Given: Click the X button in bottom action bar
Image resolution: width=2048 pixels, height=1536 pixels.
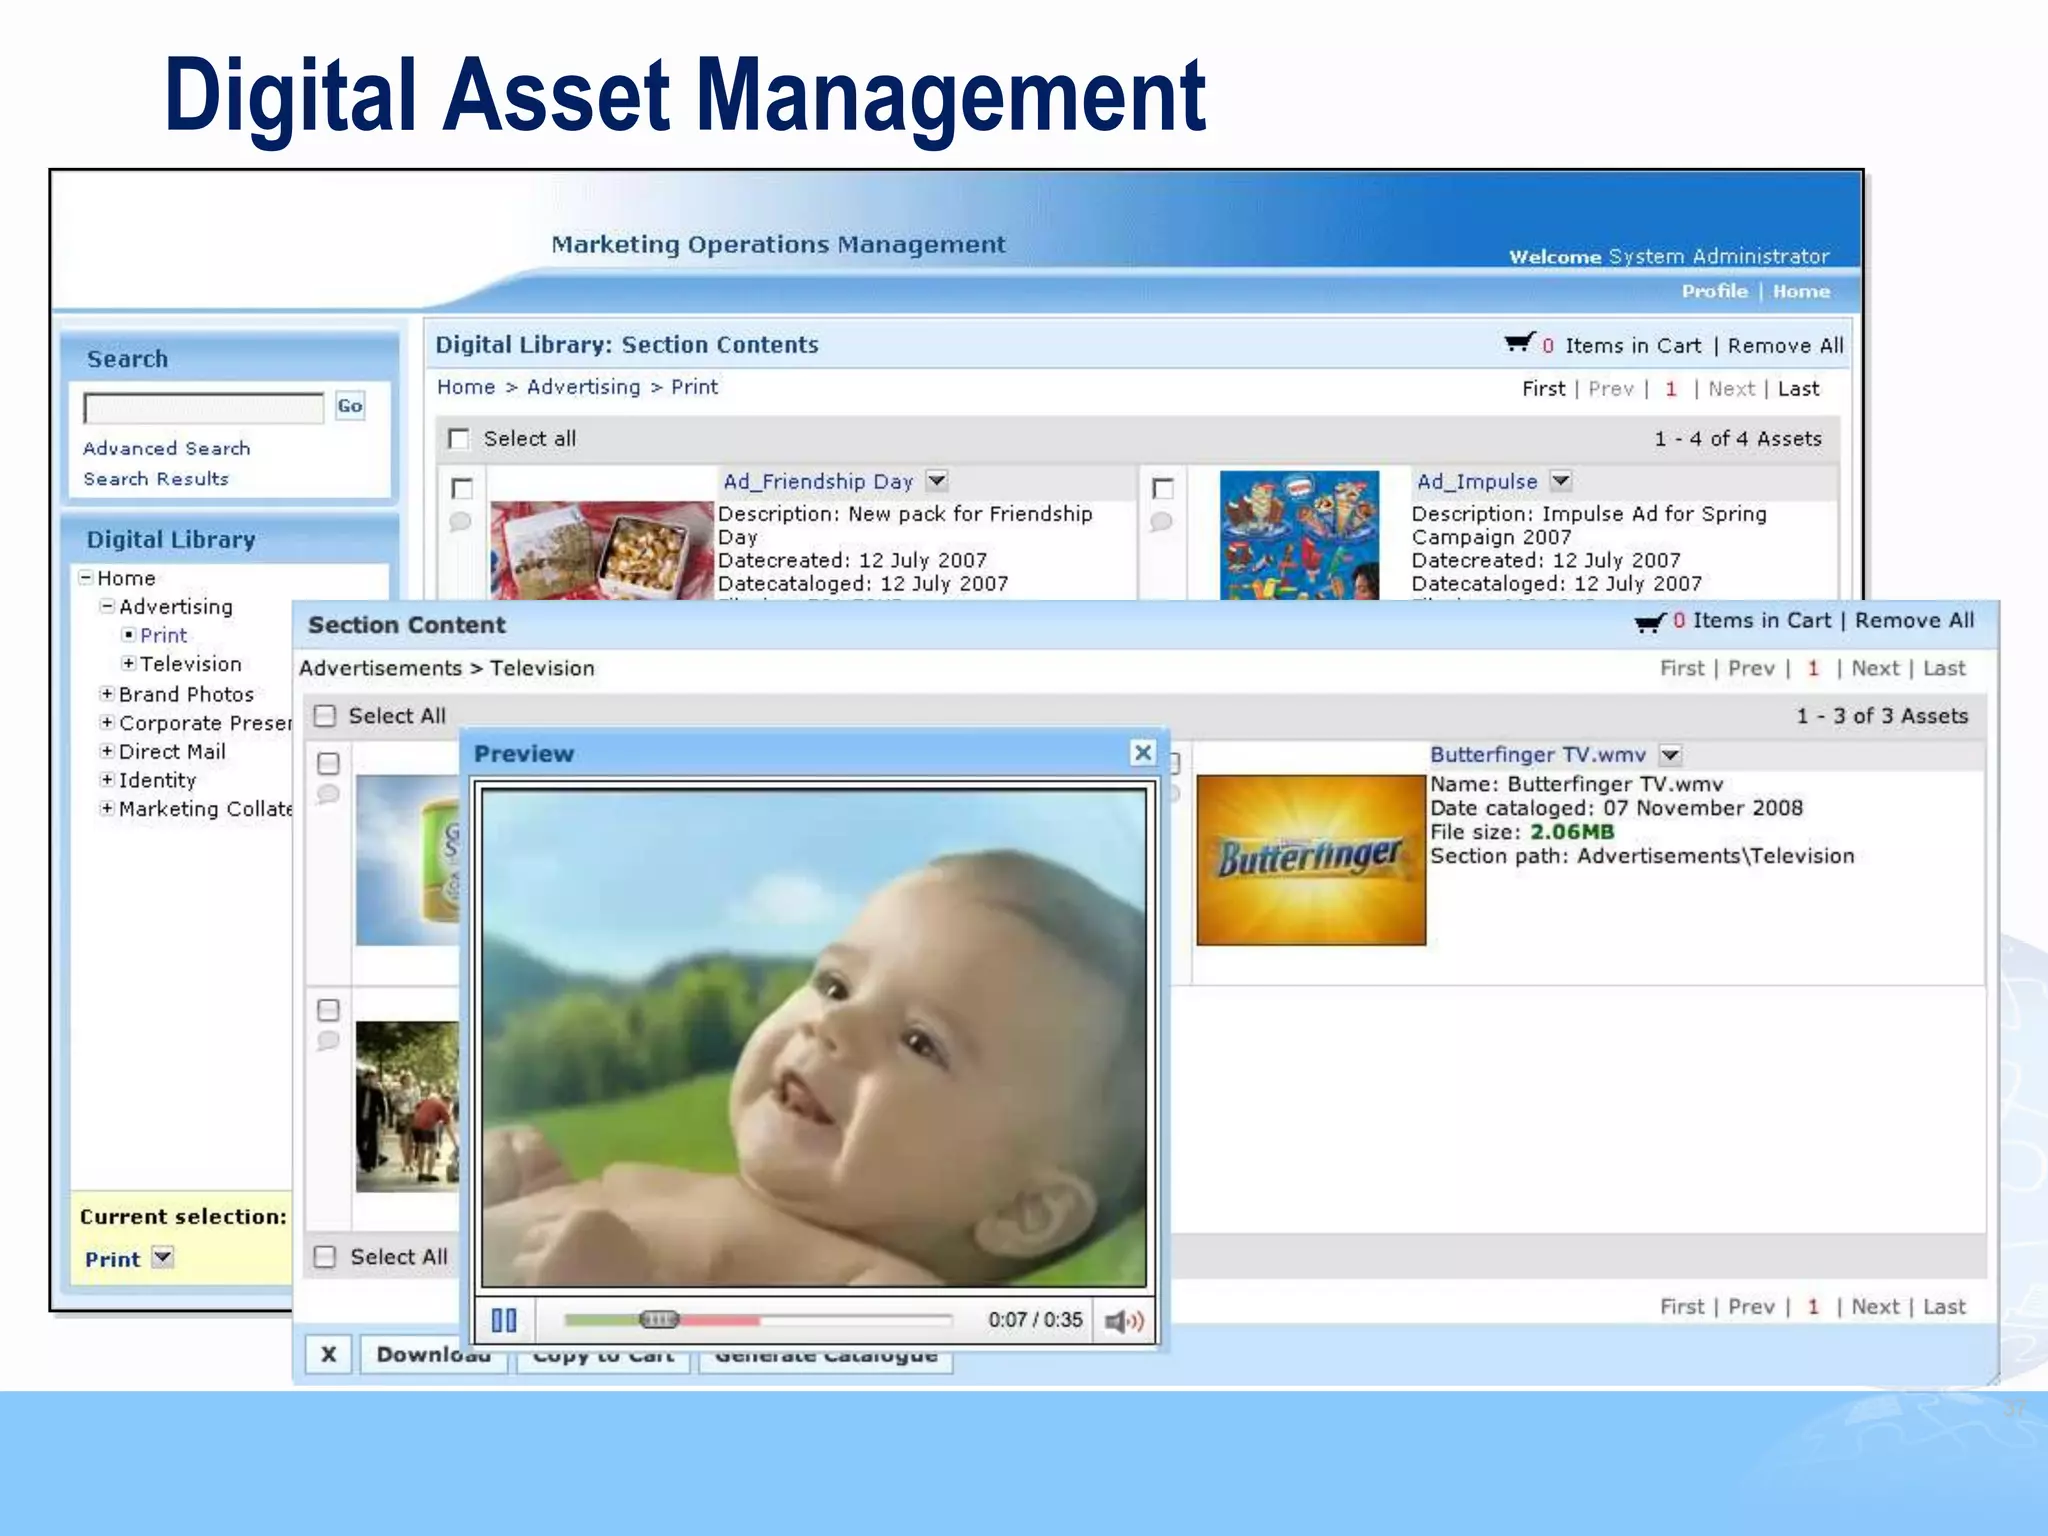Looking at the screenshot, I should [x=328, y=1355].
